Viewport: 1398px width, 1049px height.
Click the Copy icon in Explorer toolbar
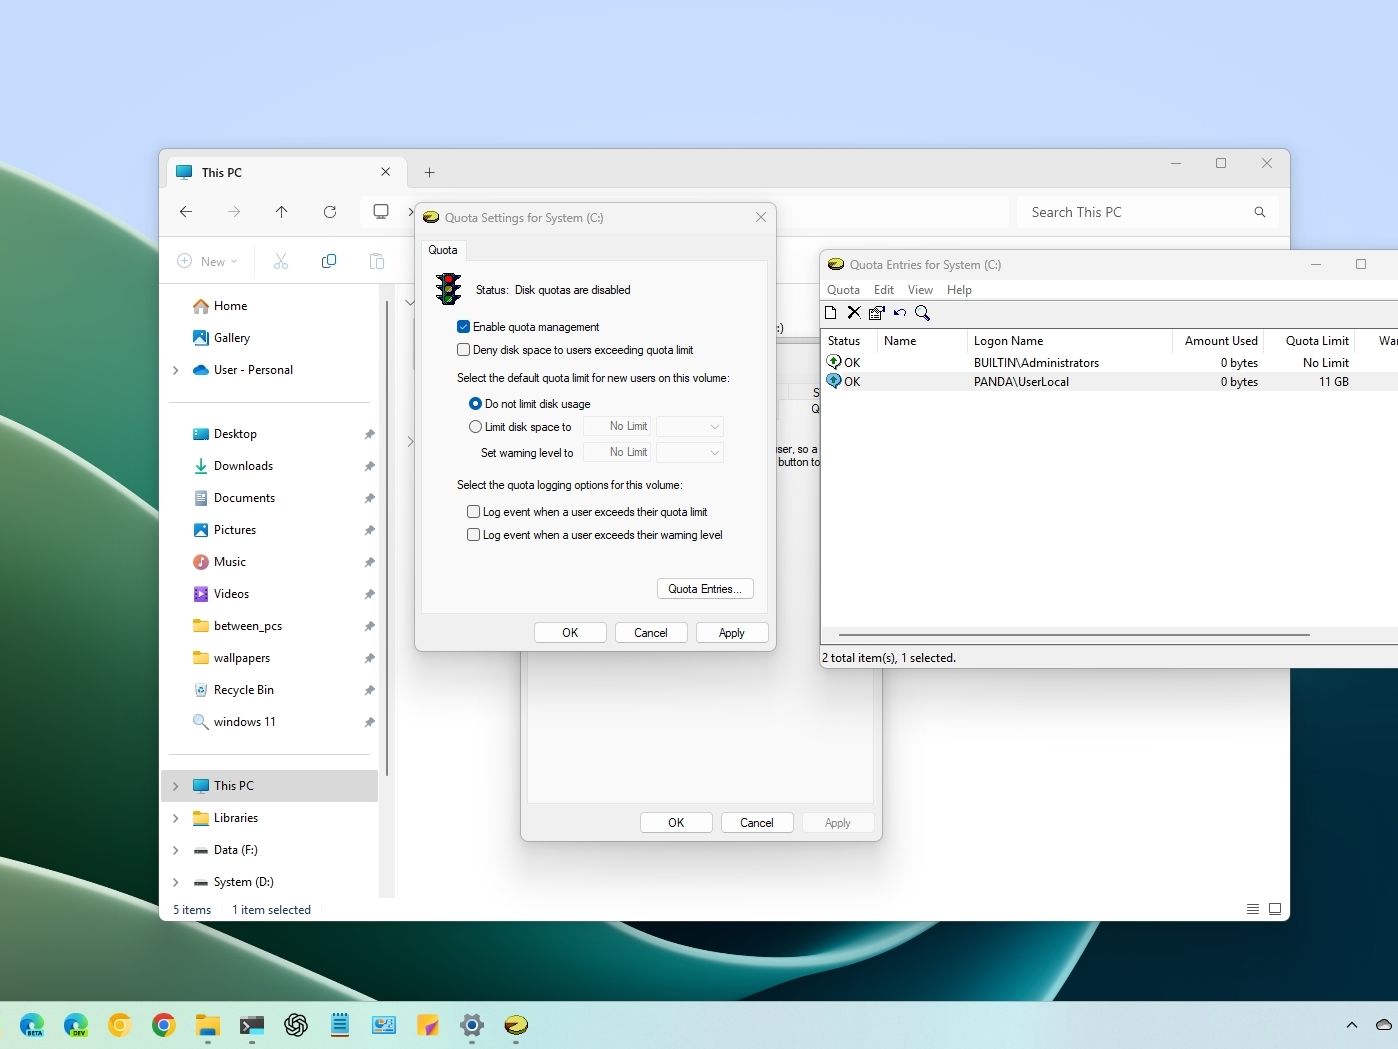pyautogui.click(x=329, y=261)
